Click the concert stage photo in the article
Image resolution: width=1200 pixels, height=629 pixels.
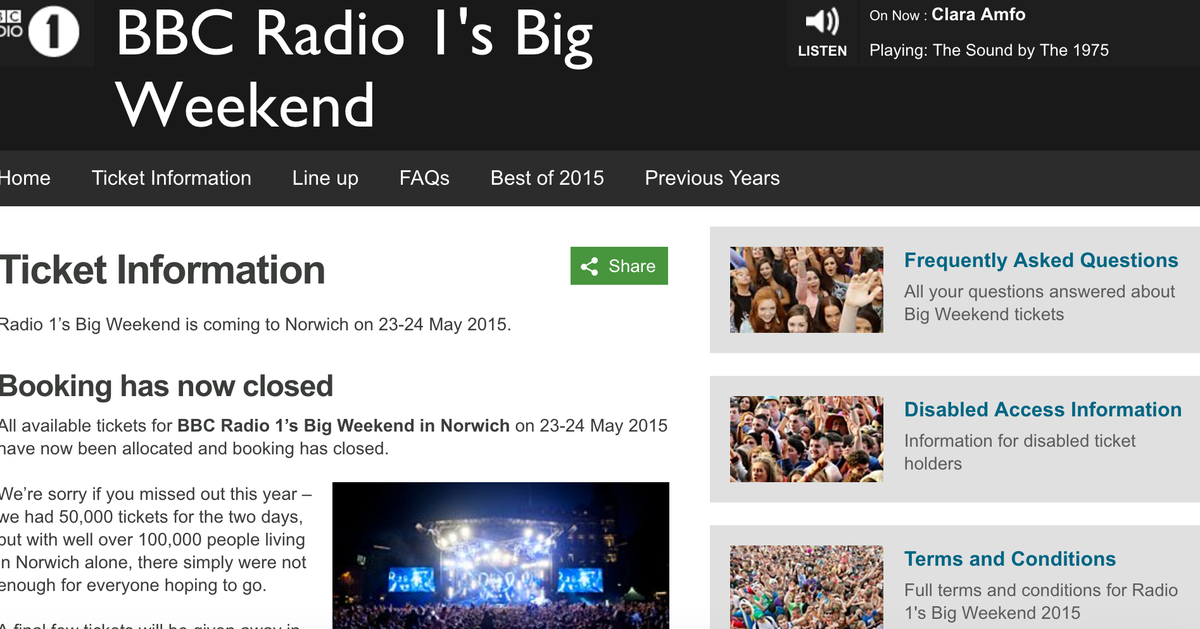tap(502, 556)
